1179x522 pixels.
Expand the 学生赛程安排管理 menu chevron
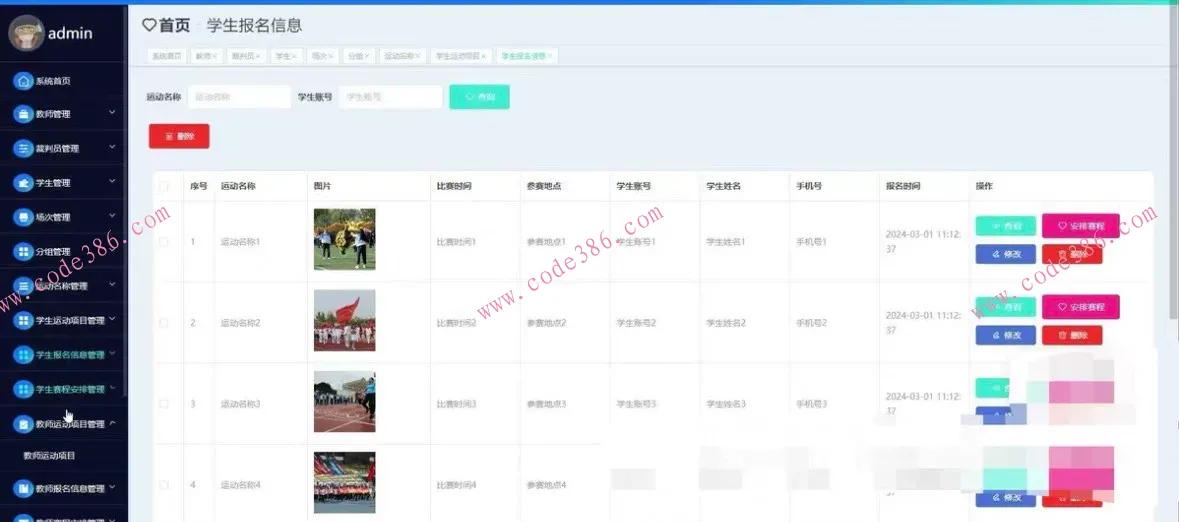pyautogui.click(x=113, y=388)
